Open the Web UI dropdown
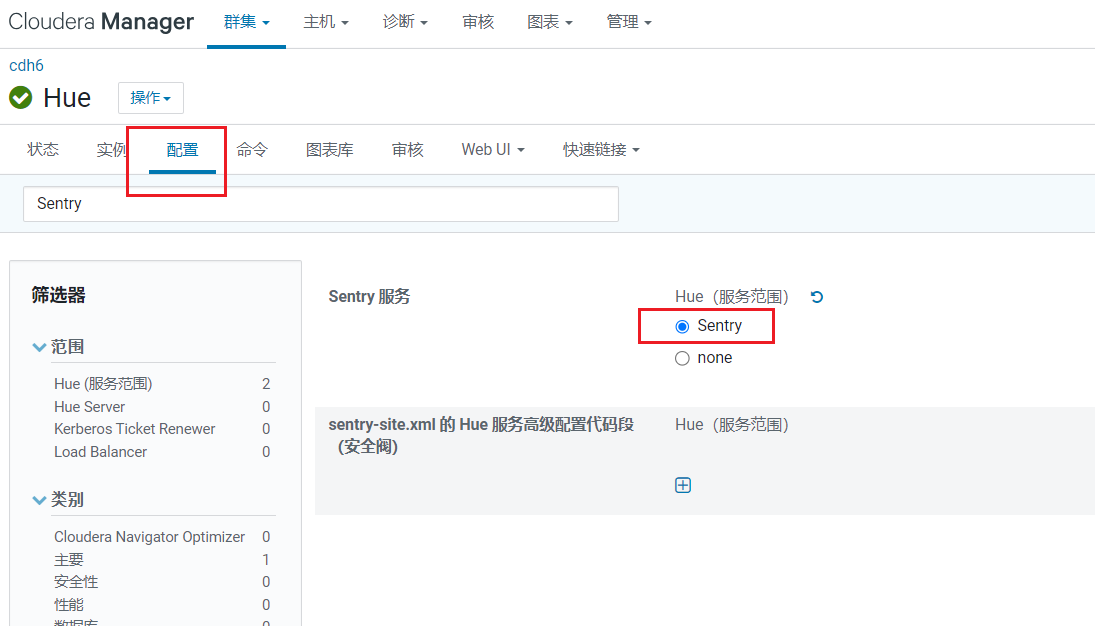This screenshot has height=626, width=1095. point(493,150)
